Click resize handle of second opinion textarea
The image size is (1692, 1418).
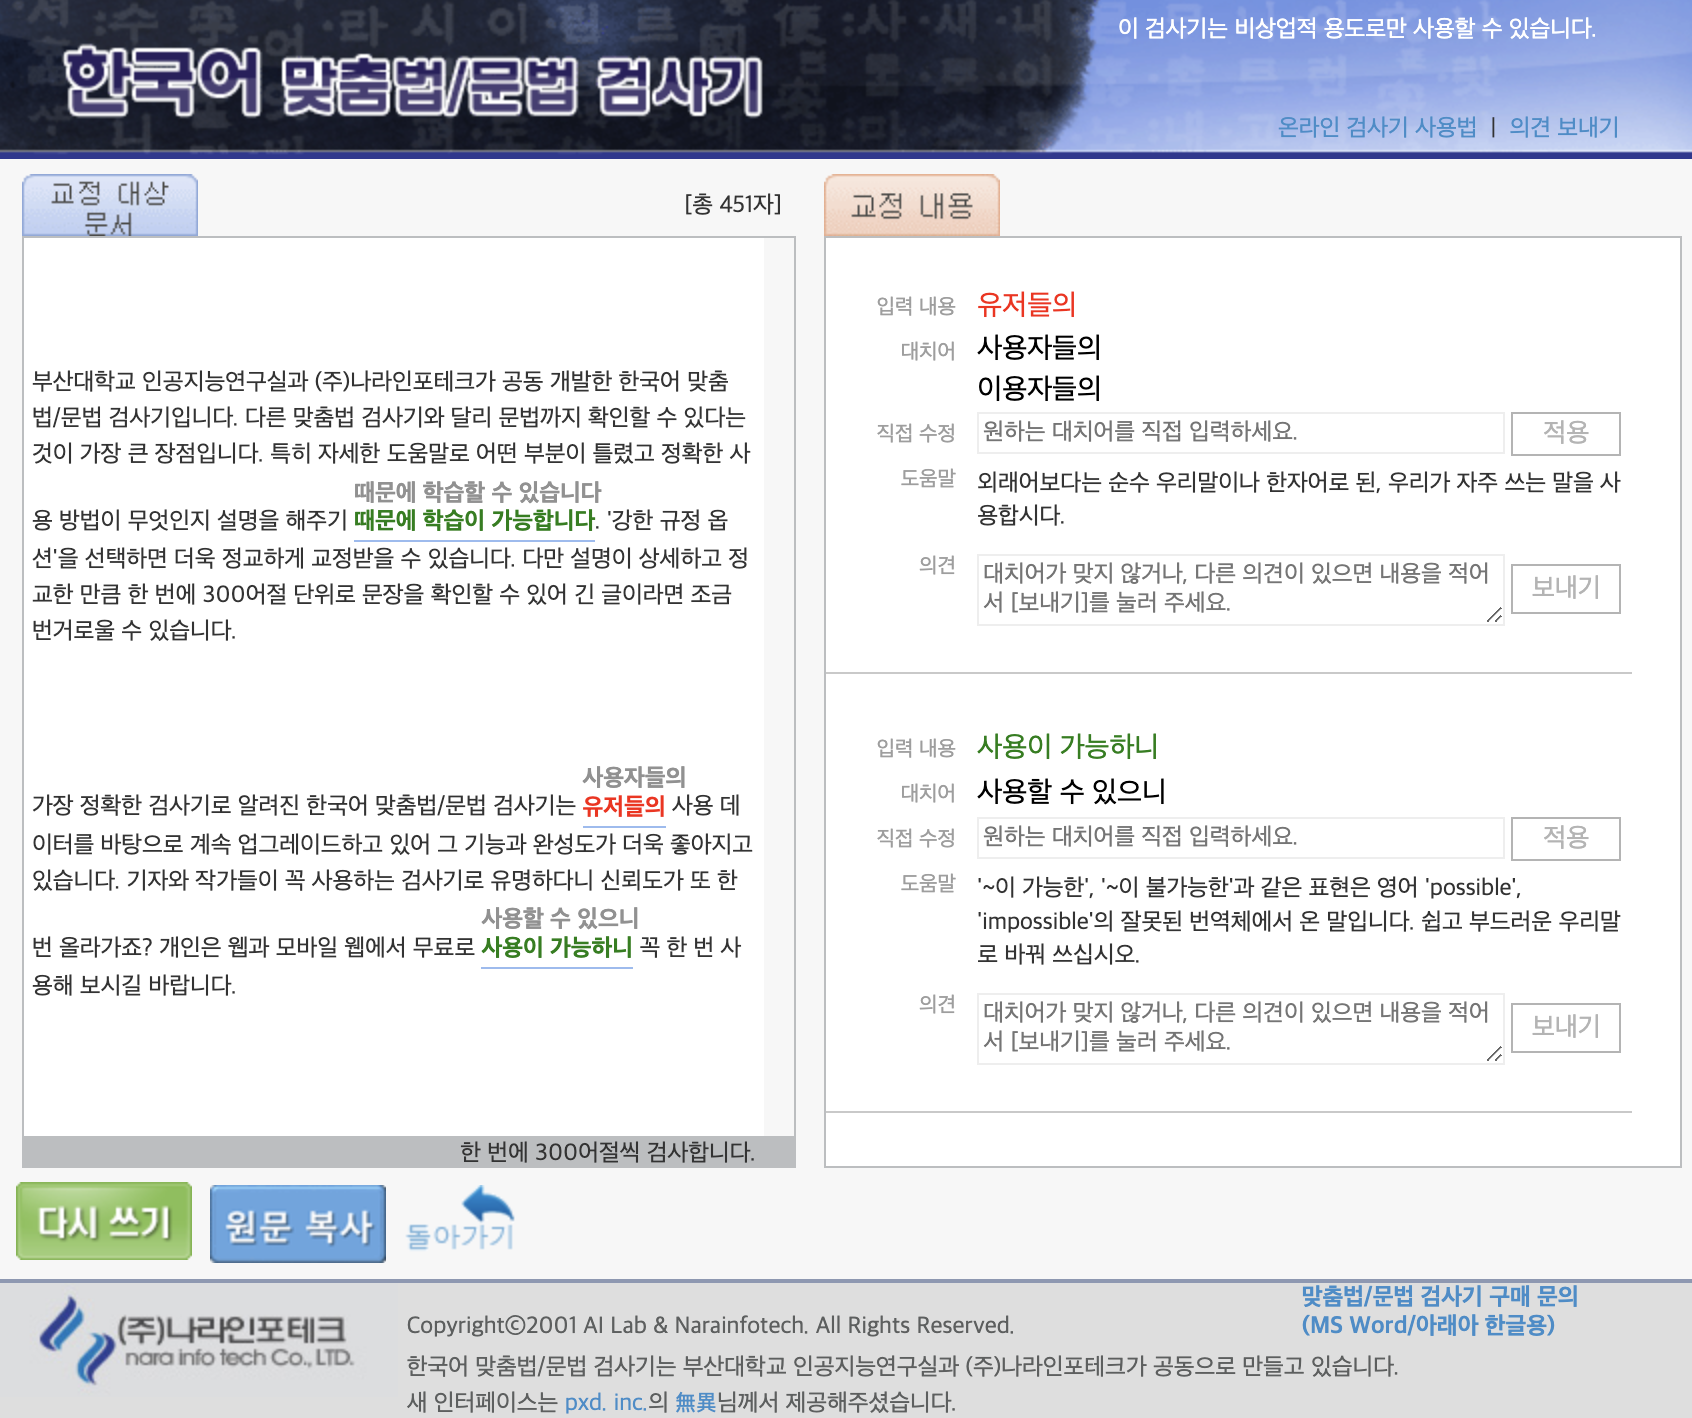(x=1494, y=1054)
